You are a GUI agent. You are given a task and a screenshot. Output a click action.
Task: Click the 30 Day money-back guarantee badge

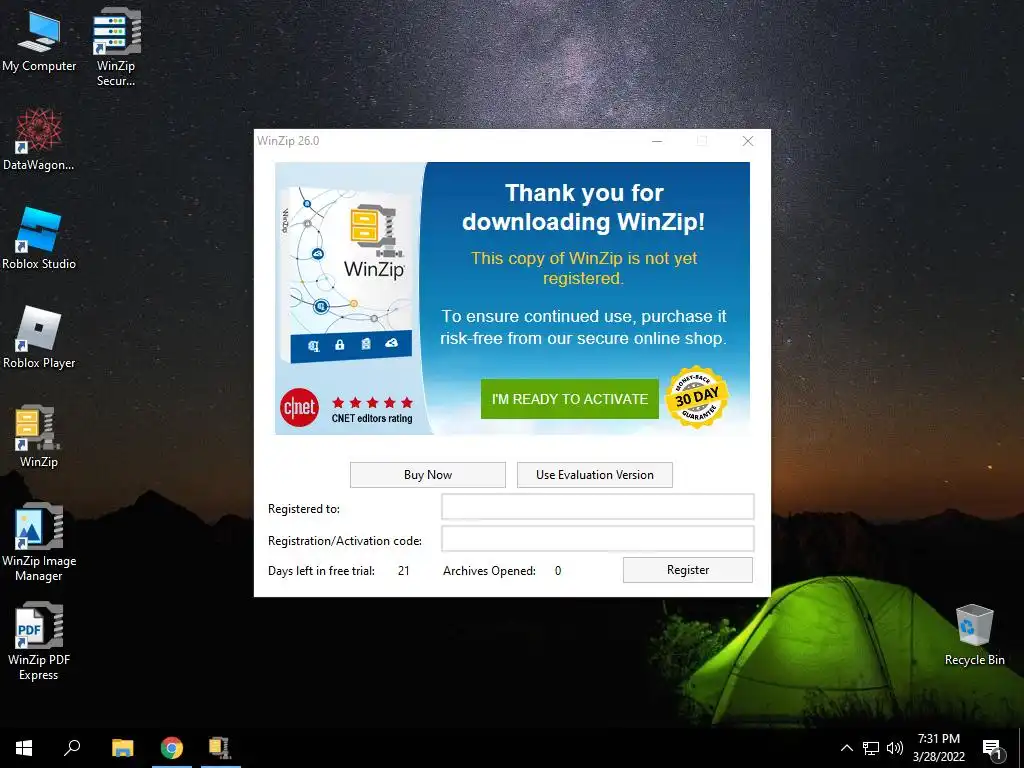click(697, 397)
